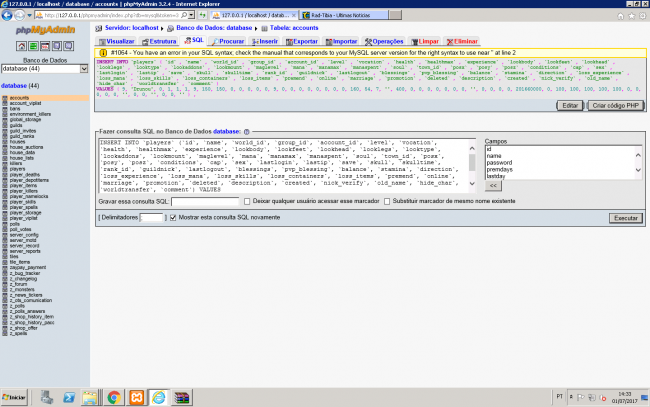The height and width of the screenshot is (407, 650).
Task: Switch to the Operações tab
Action: [384, 41]
